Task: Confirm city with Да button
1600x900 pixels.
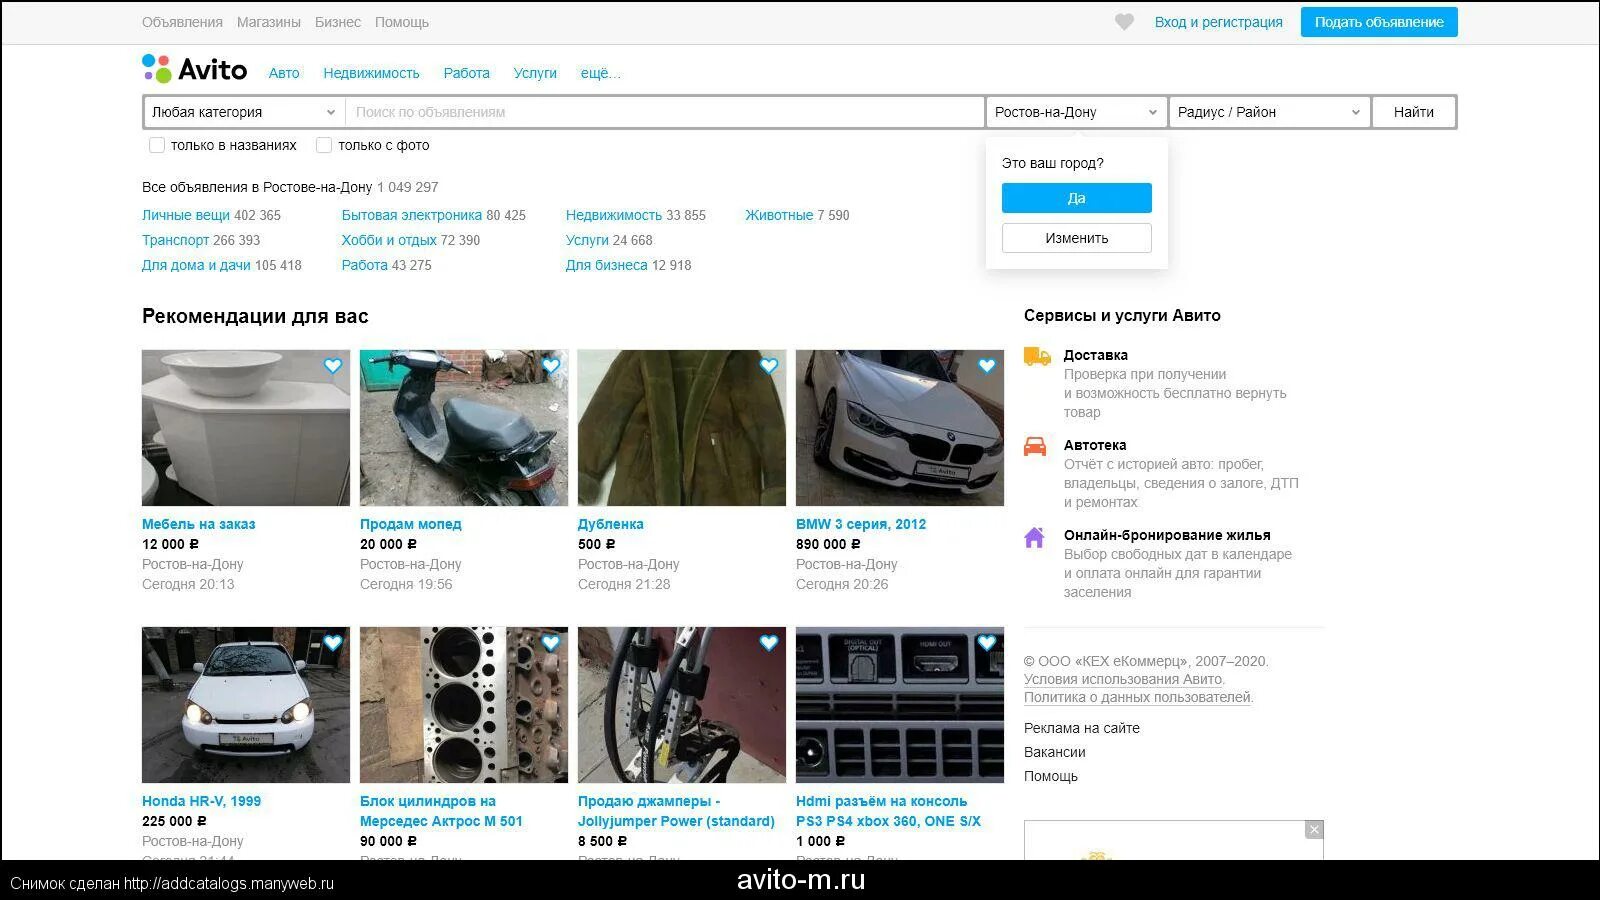Action: coord(1077,198)
